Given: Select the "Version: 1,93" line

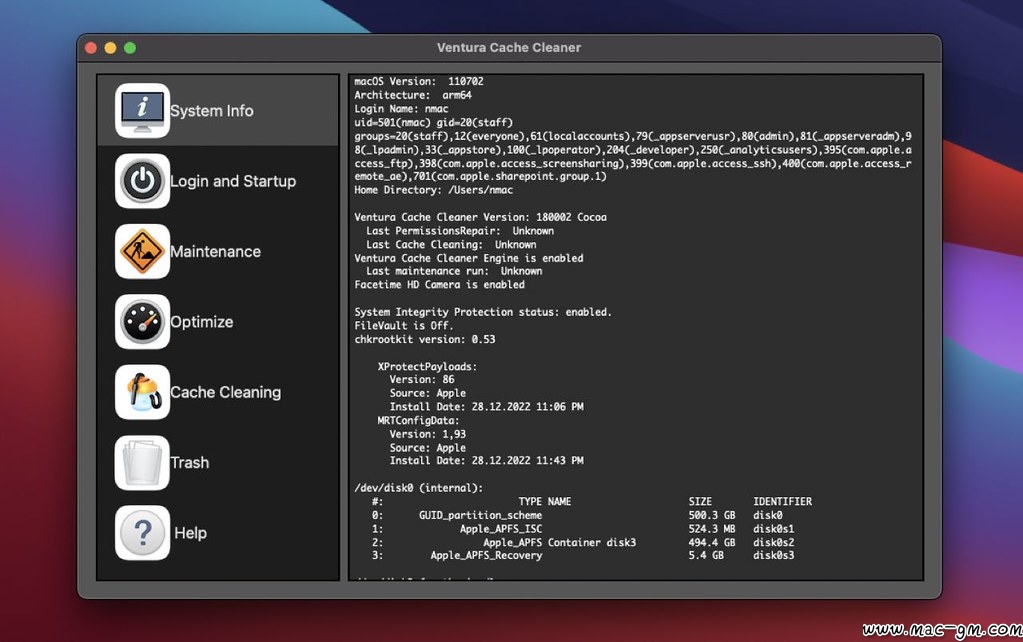Looking at the screenshot, I should click(x=428, y=435).
